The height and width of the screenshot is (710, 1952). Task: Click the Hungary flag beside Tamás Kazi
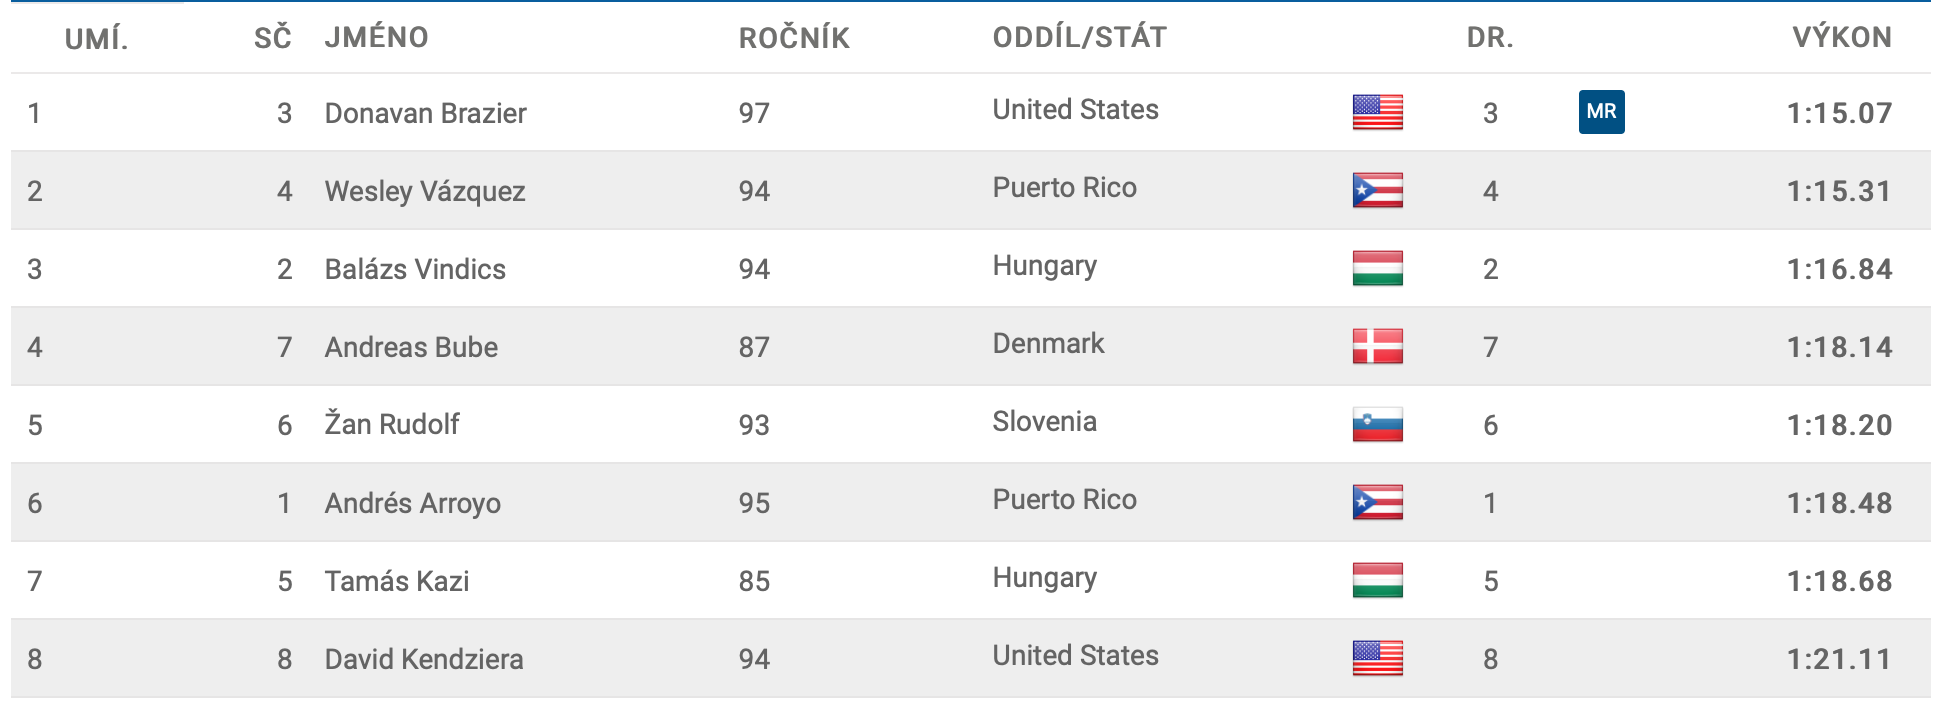pyautogui.click(x=1377, y=580)
